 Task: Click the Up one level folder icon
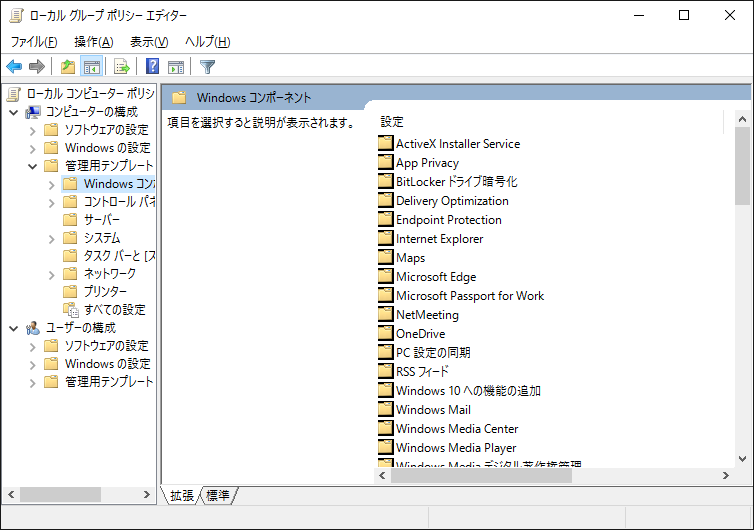[x=68, y=66]
